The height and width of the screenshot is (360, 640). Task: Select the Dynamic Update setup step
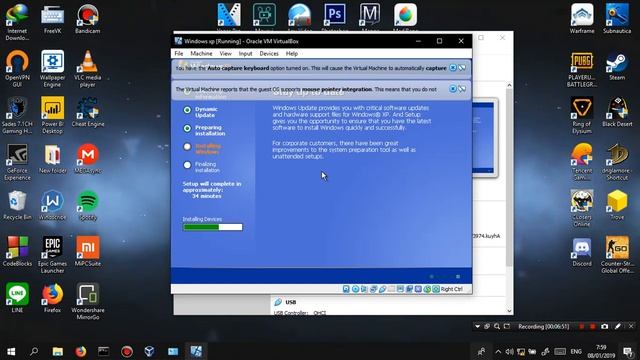201,112
